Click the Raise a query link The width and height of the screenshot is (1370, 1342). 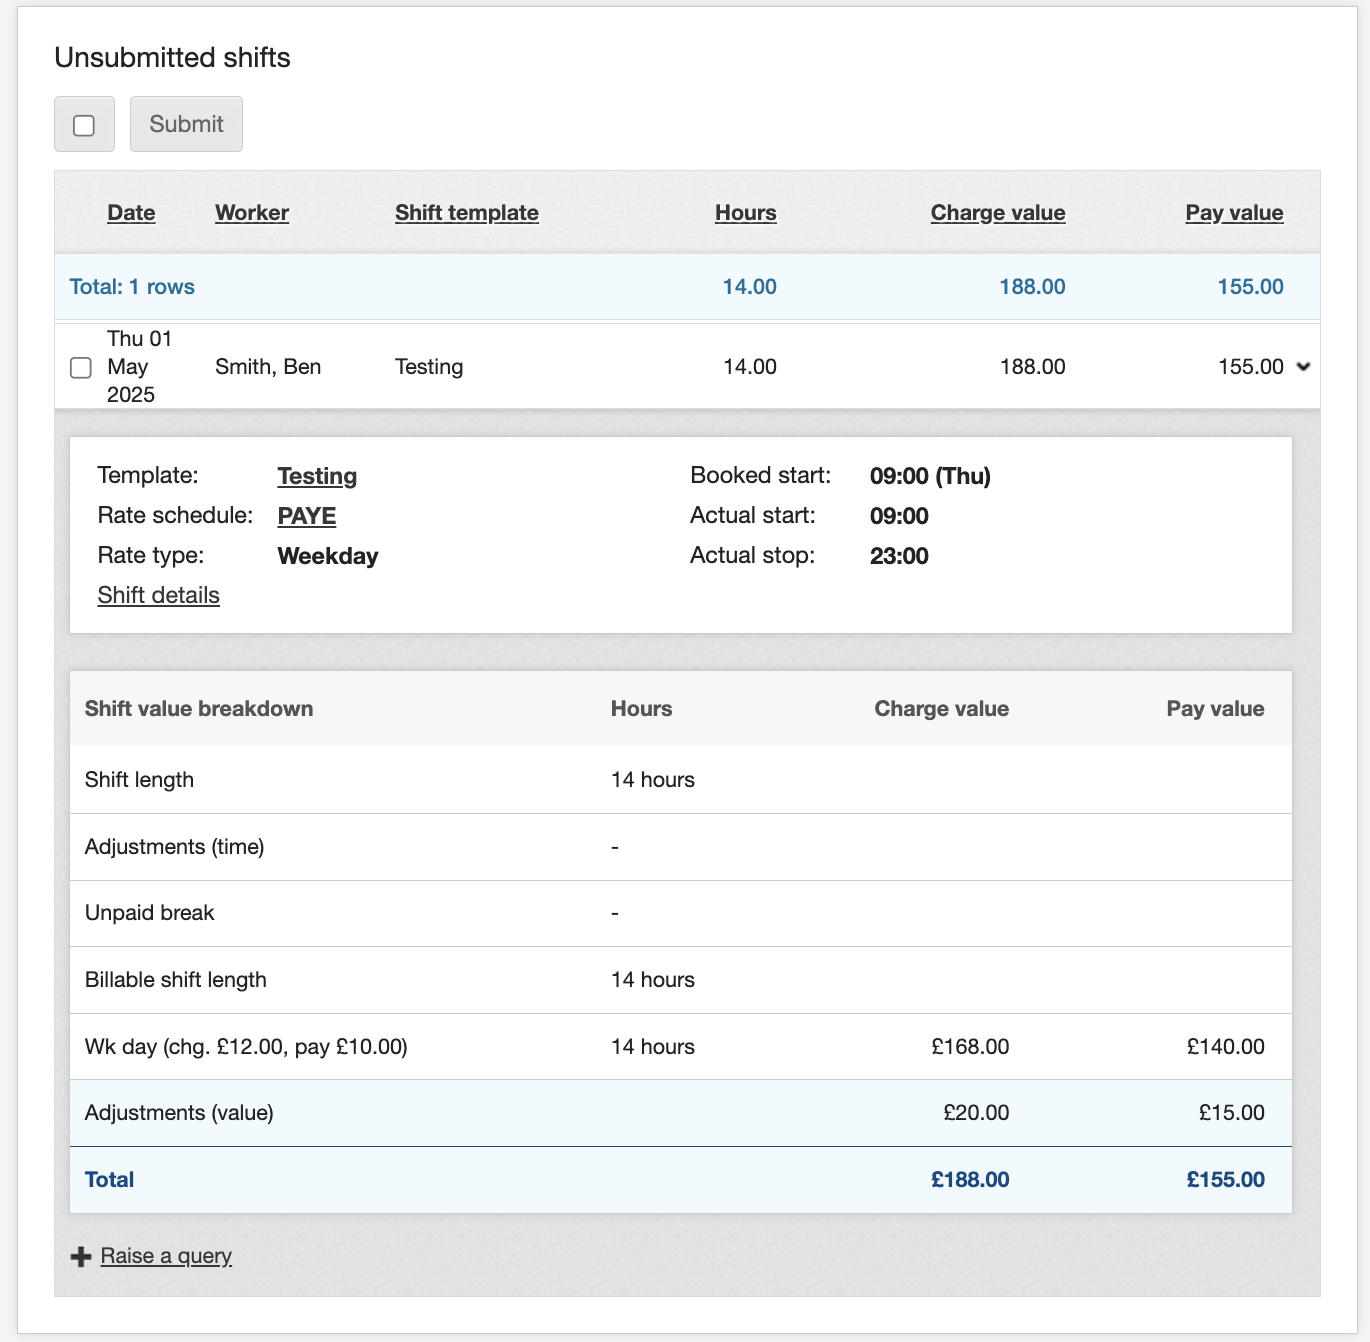coord(166,1256)
